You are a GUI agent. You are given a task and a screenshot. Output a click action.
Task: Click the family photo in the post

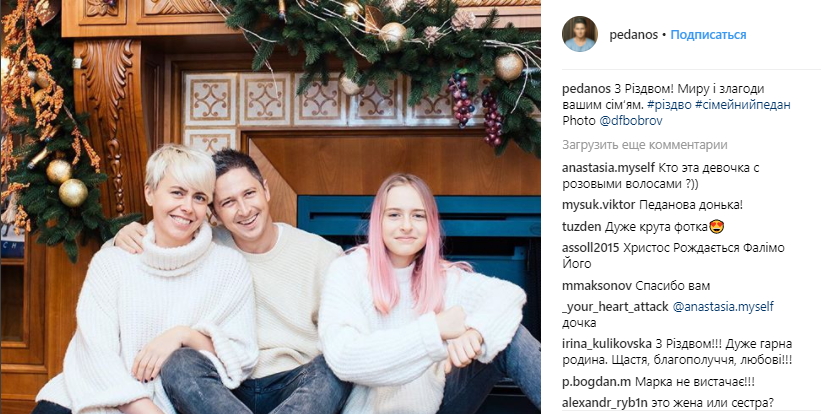point(270,207)
